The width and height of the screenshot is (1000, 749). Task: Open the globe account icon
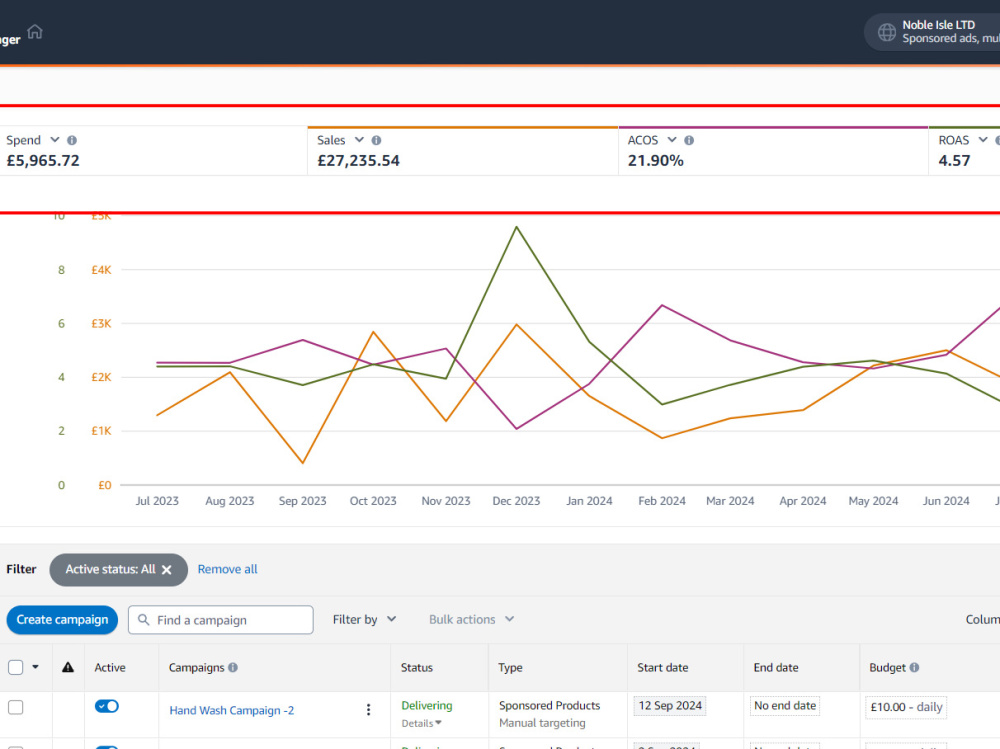tap(886, 32)
